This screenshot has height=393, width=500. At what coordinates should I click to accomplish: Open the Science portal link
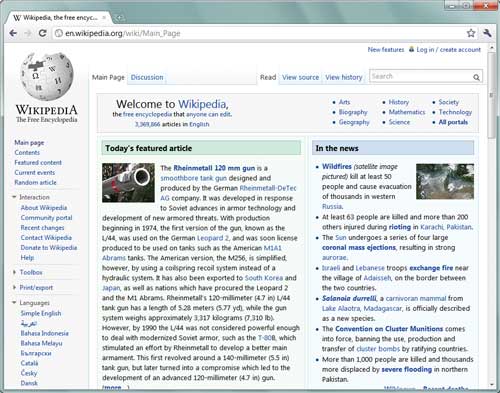coord(399,122)
